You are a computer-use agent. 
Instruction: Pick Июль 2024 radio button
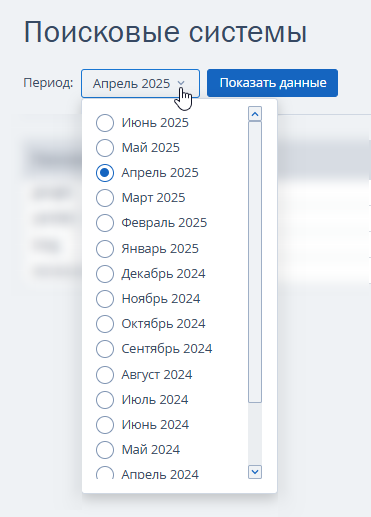point(105,400)
